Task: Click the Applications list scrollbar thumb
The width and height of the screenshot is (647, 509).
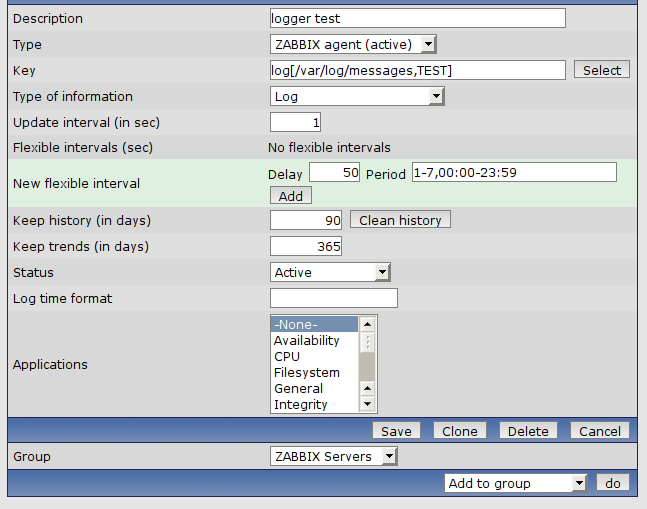Action: tap(367, 342)
